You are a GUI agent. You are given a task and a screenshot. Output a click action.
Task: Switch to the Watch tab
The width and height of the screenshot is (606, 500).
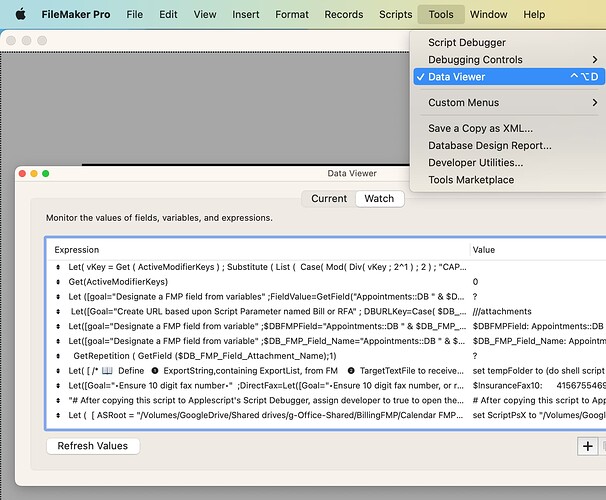(x=379, y=199)
